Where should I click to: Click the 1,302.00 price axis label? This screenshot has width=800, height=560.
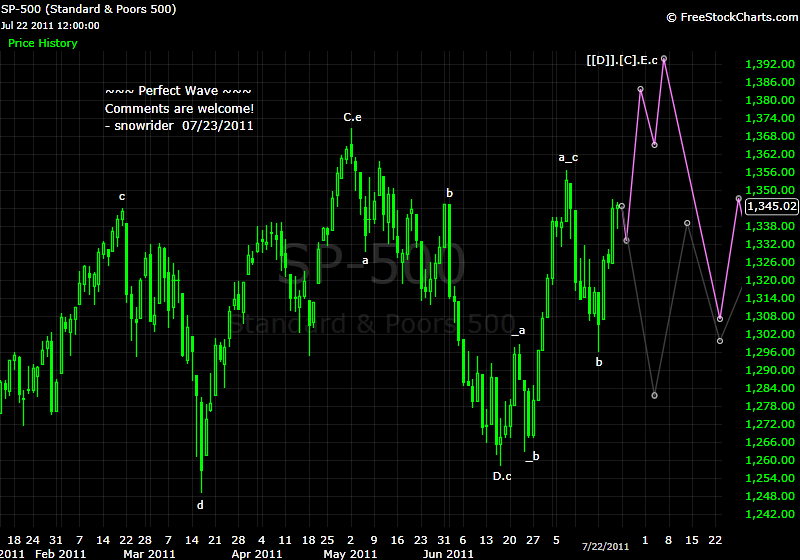pos(770,334)
